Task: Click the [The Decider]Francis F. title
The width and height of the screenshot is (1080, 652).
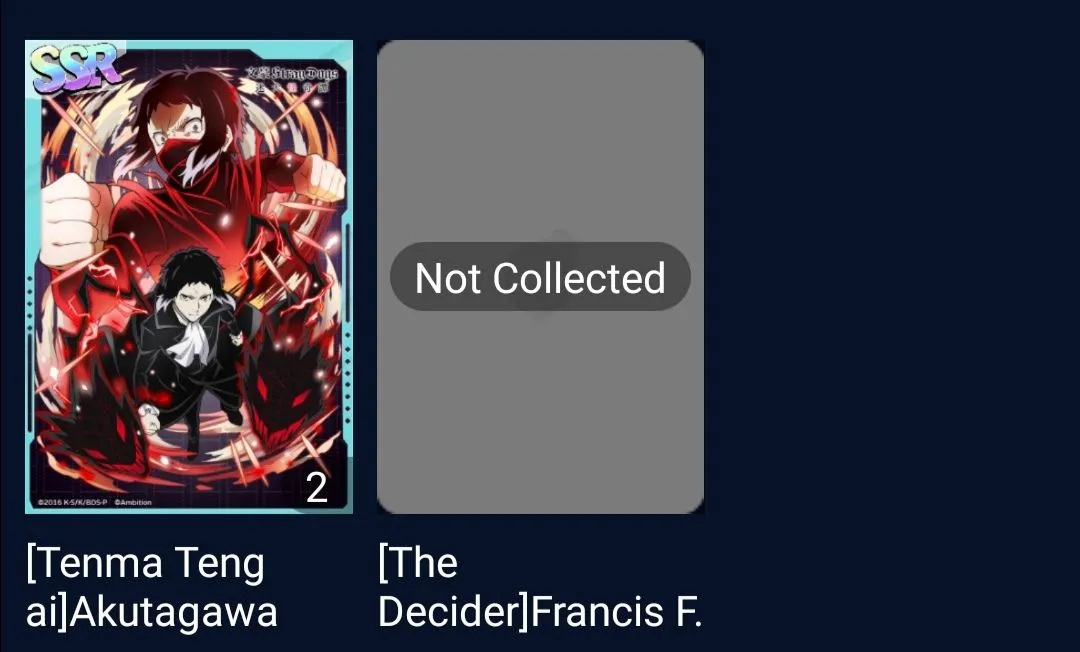Action: point(540,587)
